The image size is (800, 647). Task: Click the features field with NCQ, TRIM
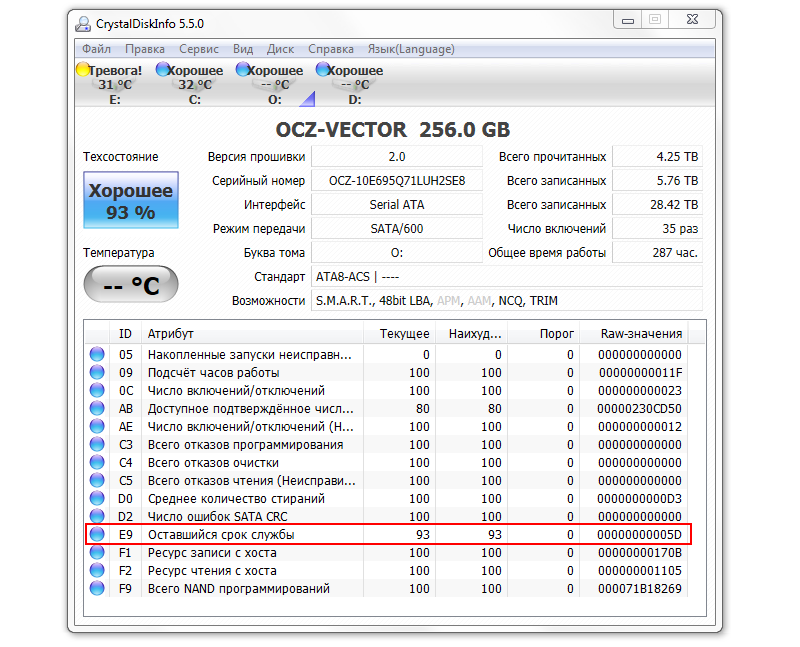[x=507, y=301]
